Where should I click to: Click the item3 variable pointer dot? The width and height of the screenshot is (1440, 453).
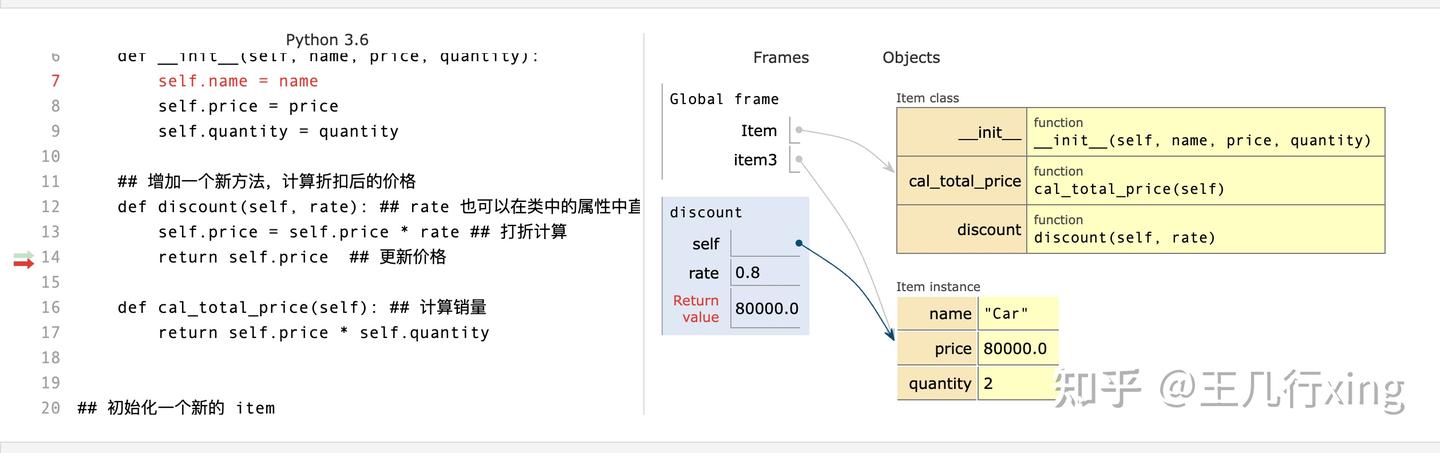tap(799, 159)
